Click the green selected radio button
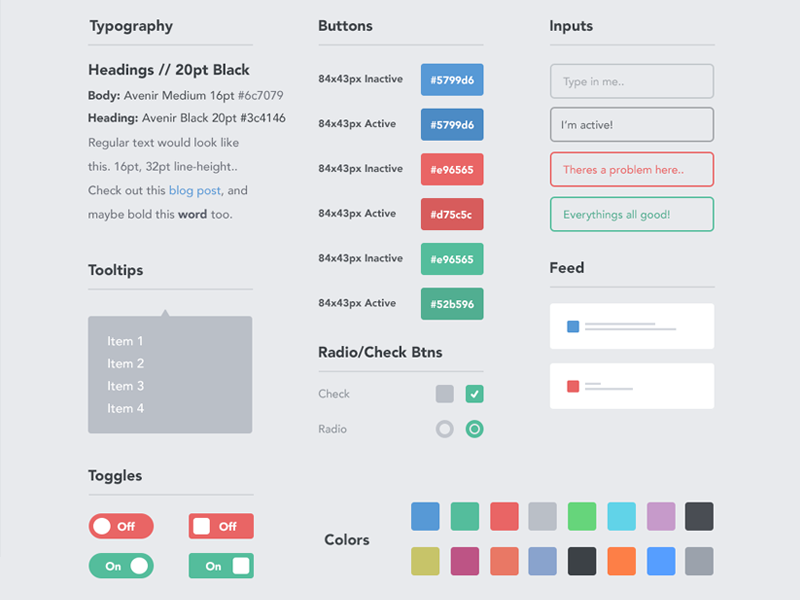This screenshot has height=600, width=800. (x=475, y=429)
